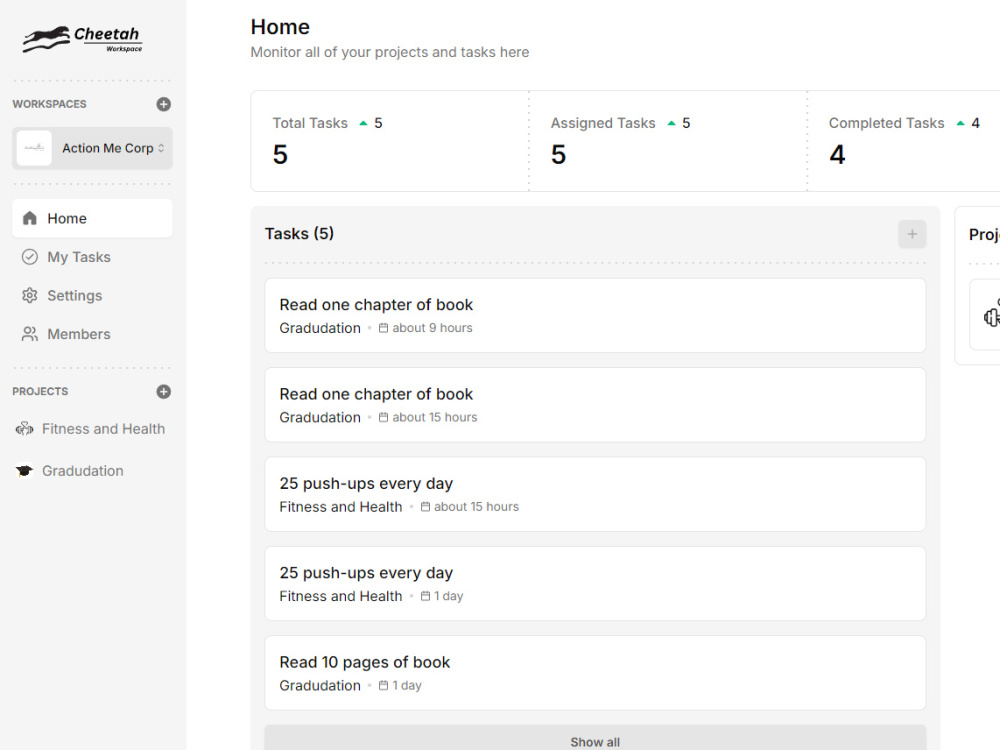The image size is (1000, 750).
Task: Click the Total Tasks green up arrow
Action: [x=363, y=123]
